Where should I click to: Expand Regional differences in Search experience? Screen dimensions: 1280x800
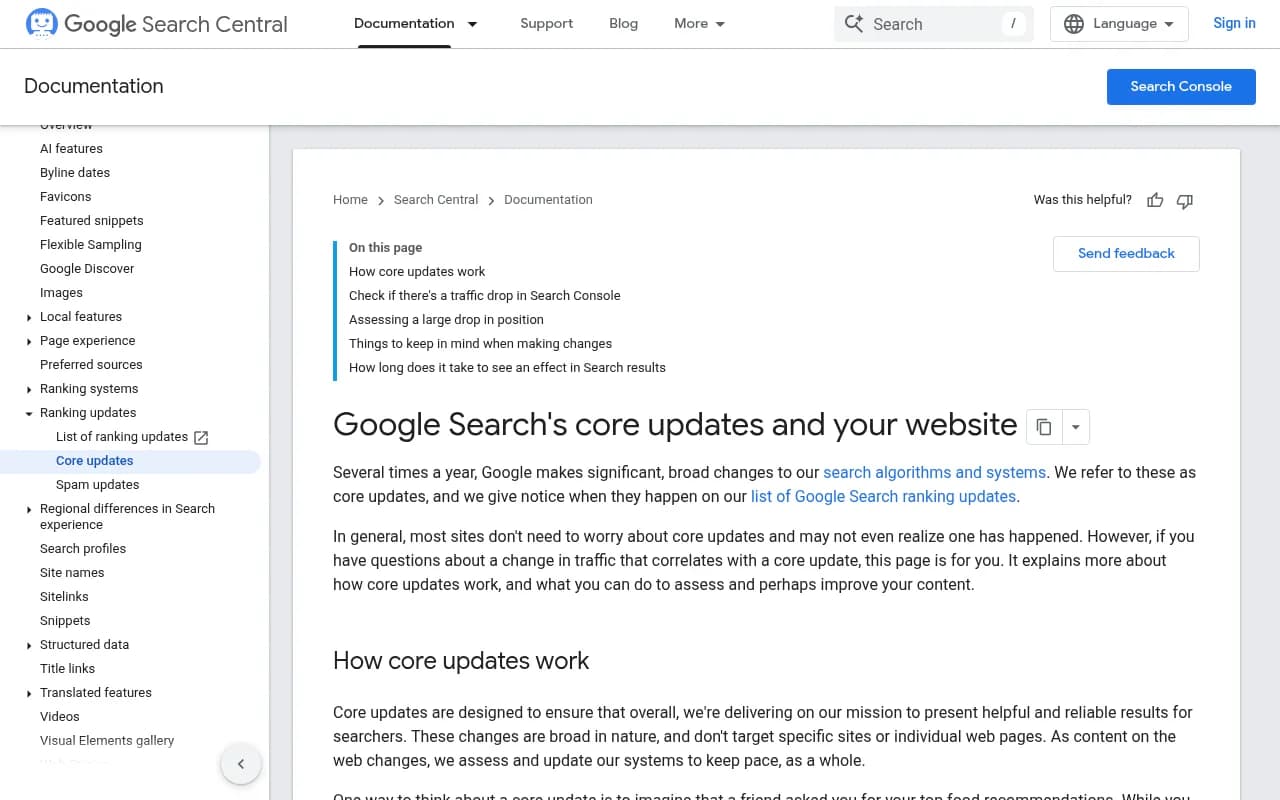(29, 510)
